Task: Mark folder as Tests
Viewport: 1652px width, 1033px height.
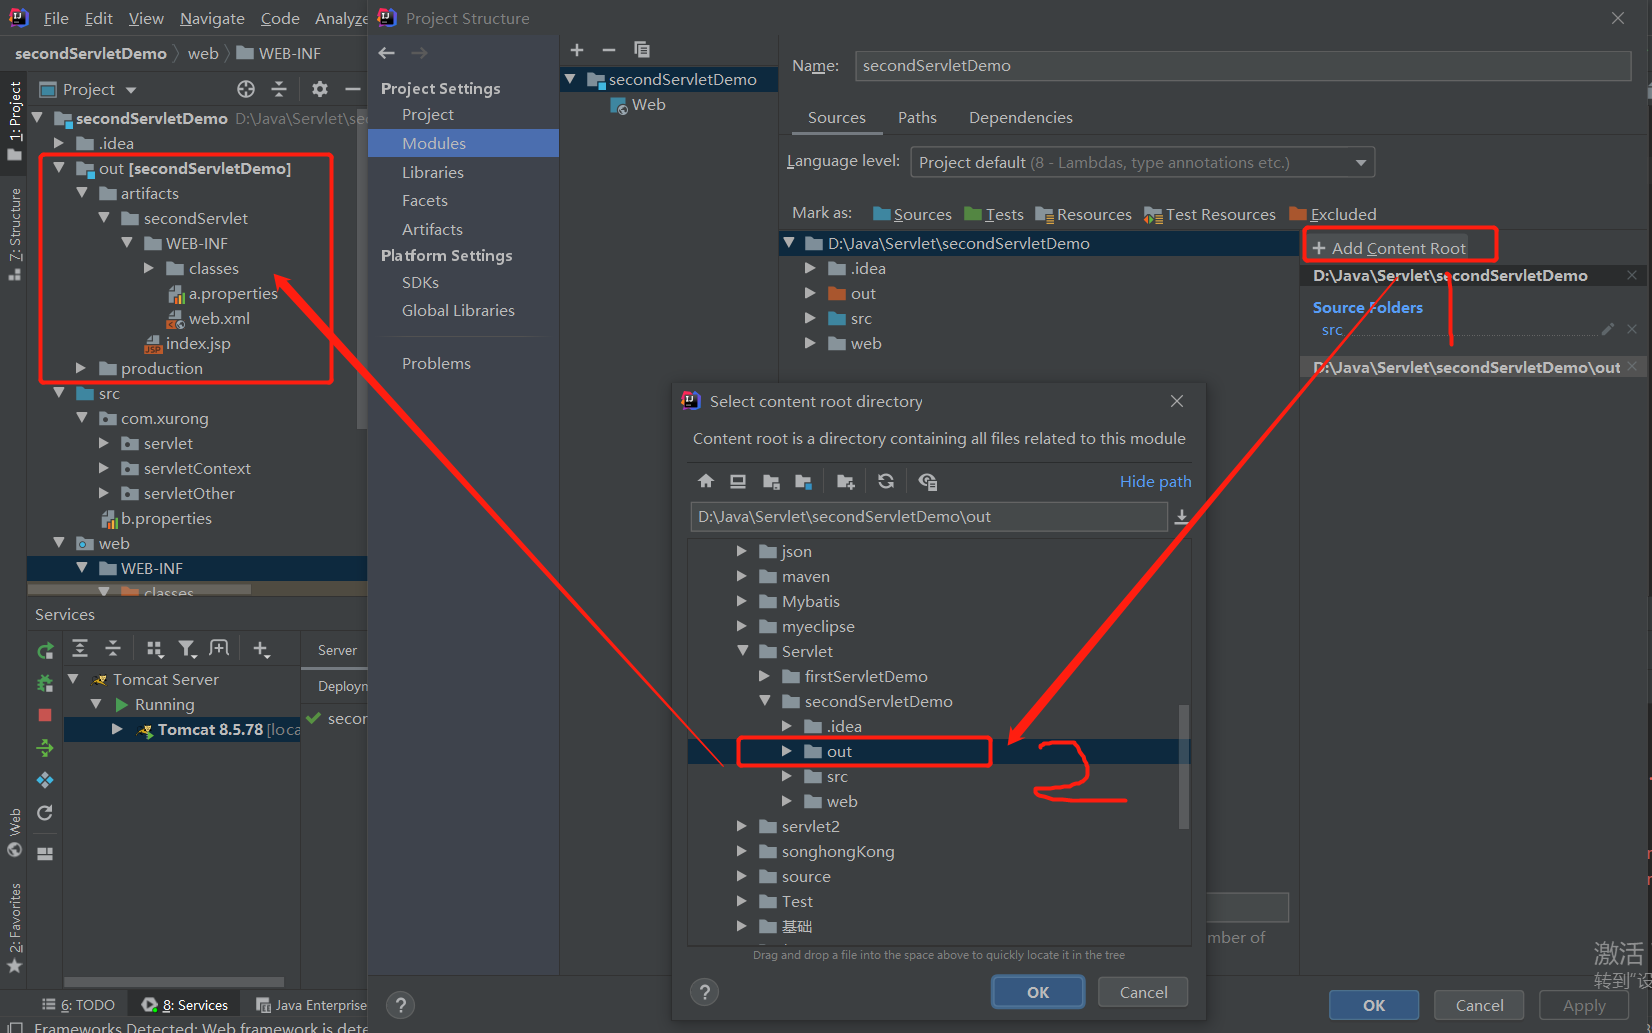Action: pos(994,214)
